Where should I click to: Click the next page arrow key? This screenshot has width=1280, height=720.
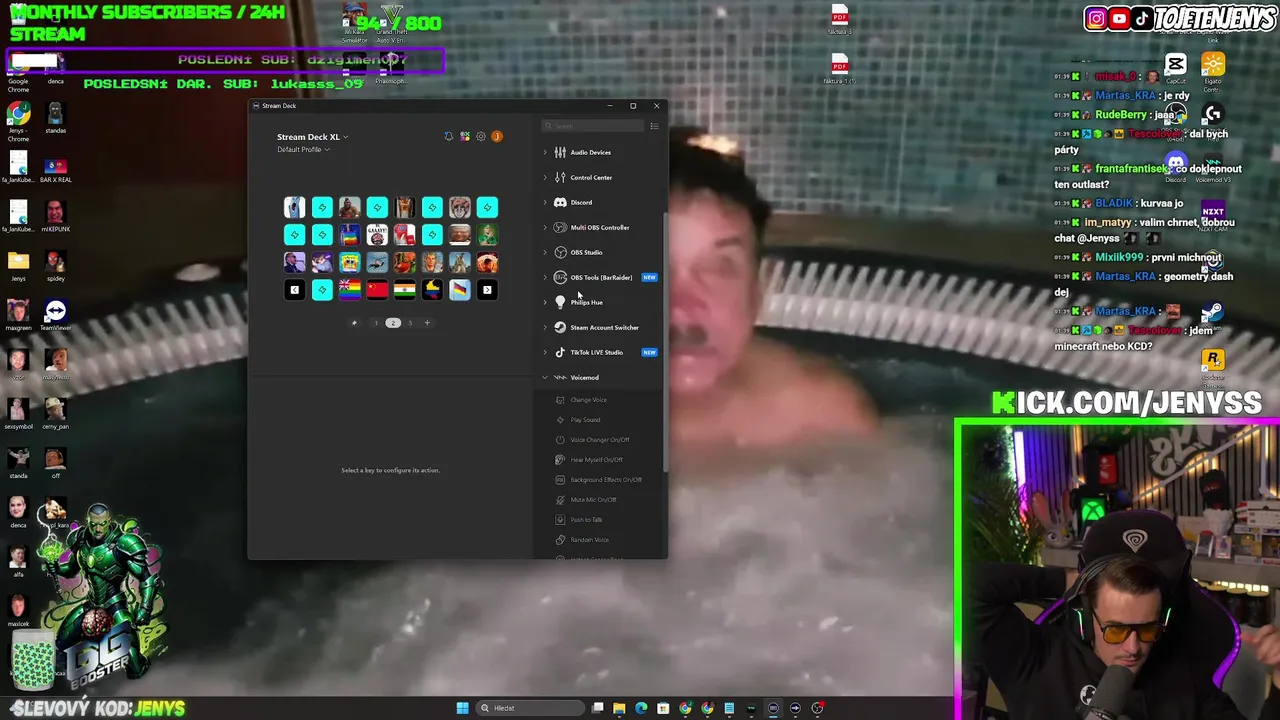tap(487, 290)
